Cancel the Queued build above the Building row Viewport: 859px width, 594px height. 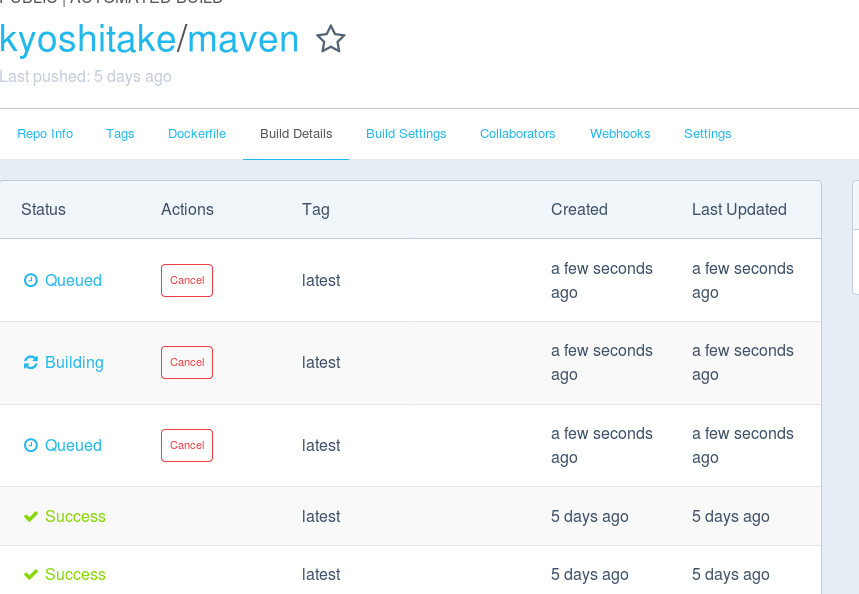tap(187, 281)
